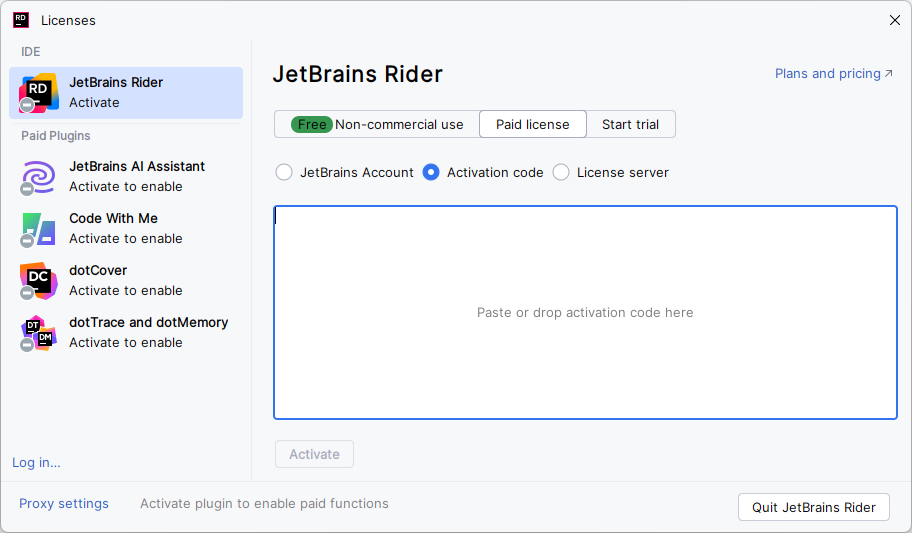Choose the License server radio option

561,172
